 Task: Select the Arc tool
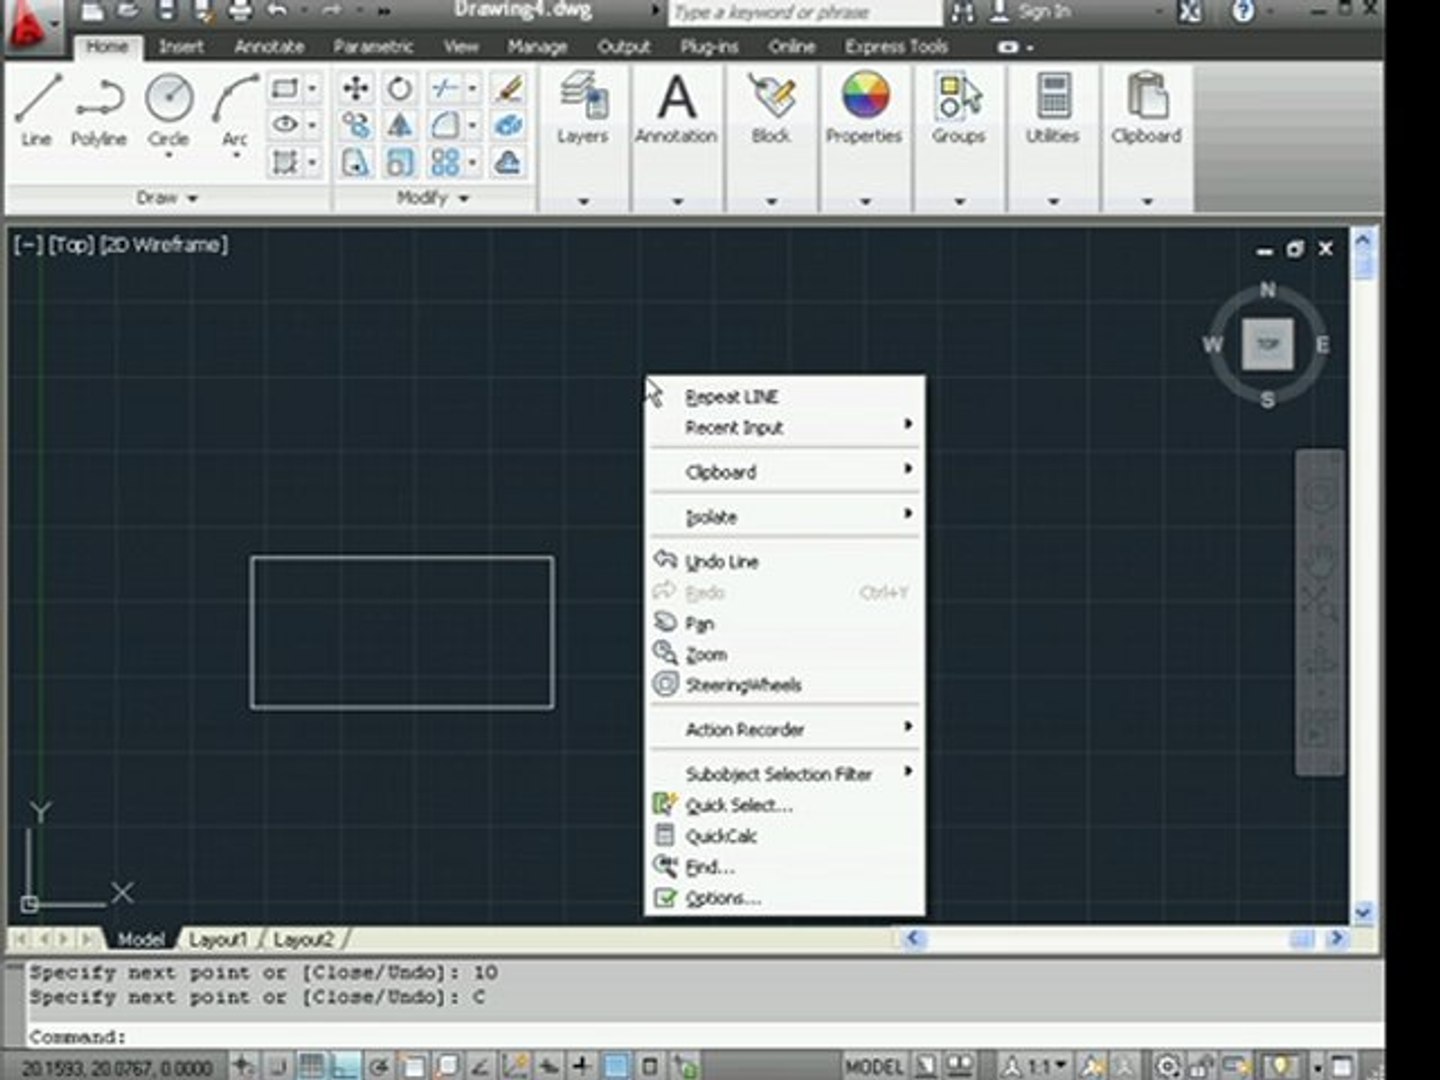pyautogui.click(x=234, y=110)
